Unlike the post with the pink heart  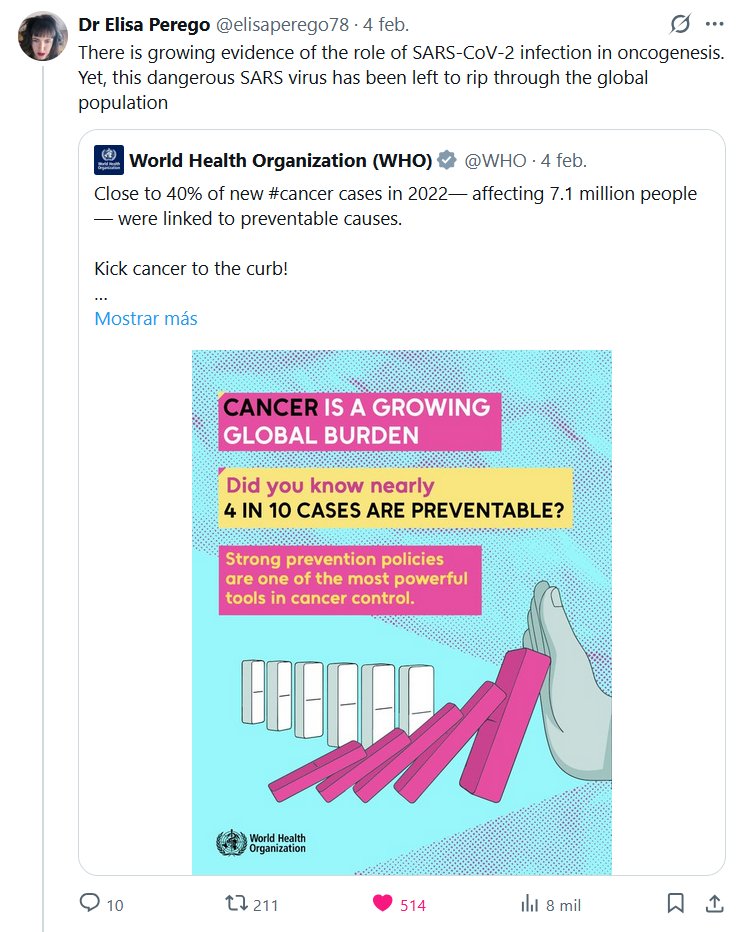[x=382, y=904]
